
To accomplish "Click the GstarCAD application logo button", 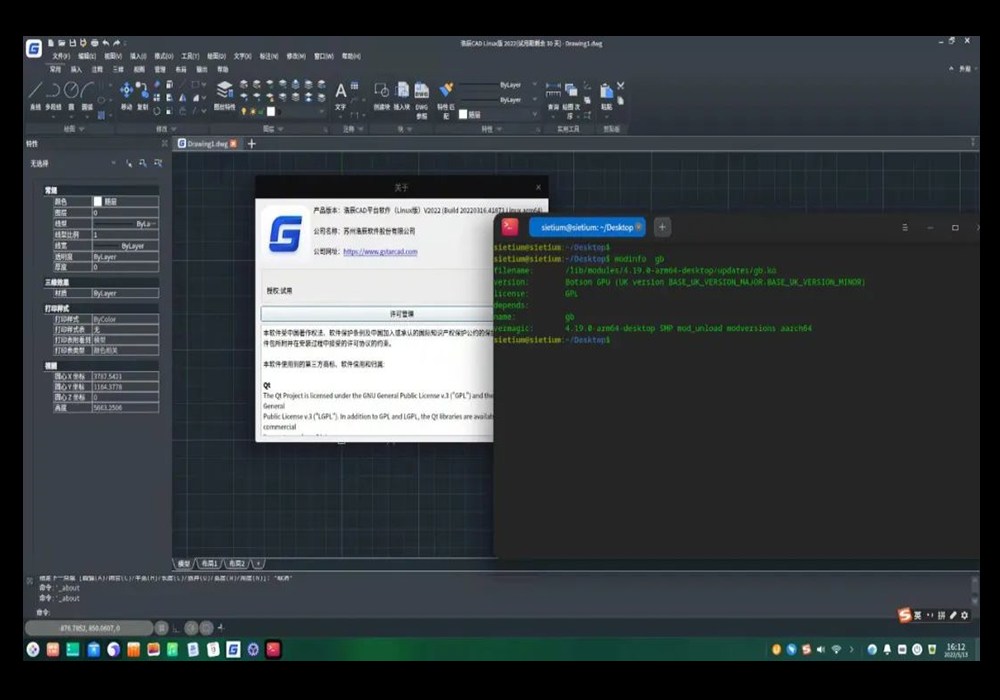I will pyautogui.click(x=34, y=49).
